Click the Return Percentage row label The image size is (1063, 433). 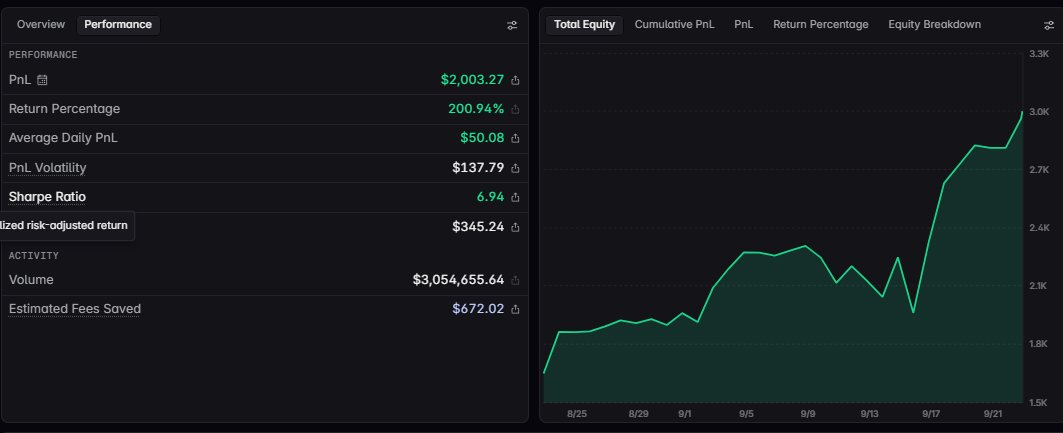[x=64, y=108]
